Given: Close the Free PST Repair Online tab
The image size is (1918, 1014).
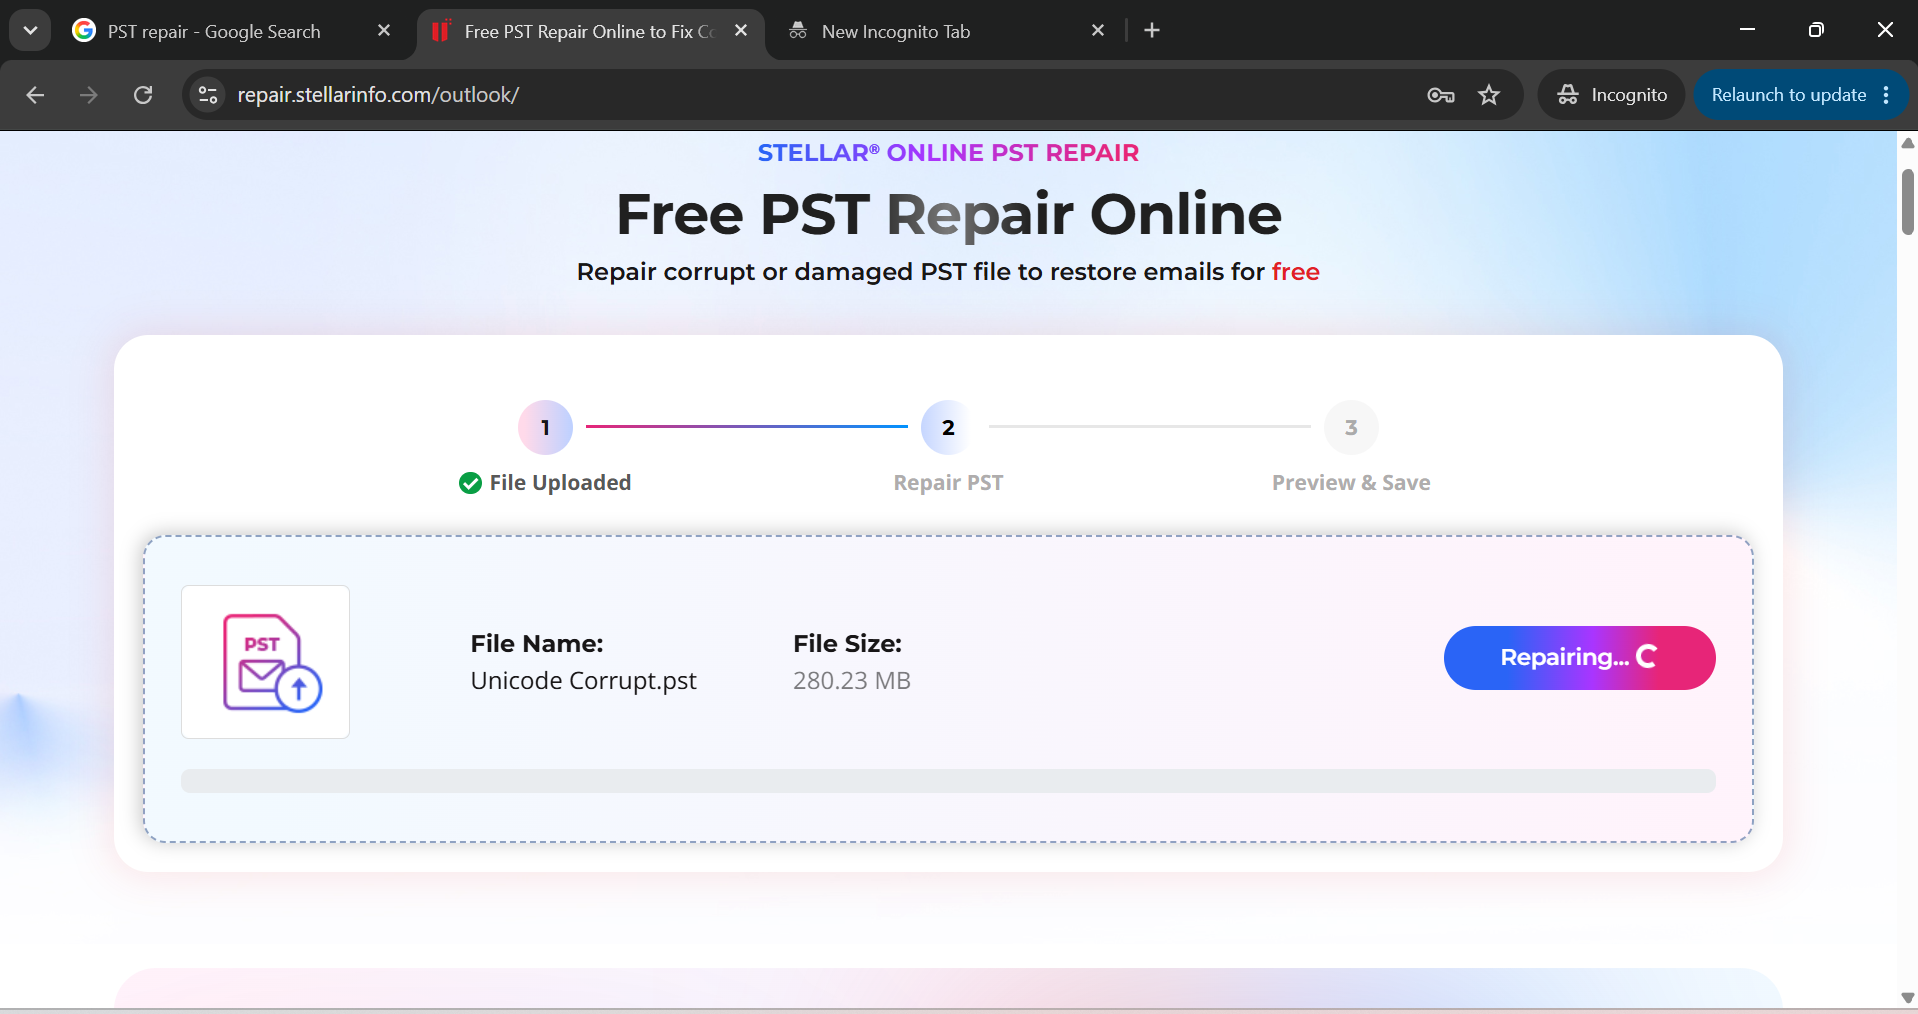Looking at the screenshot, I should click(741, 31).
